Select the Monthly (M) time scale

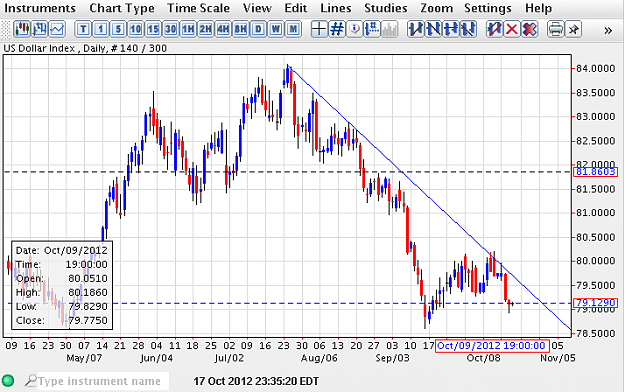click(x=293, y=29)
